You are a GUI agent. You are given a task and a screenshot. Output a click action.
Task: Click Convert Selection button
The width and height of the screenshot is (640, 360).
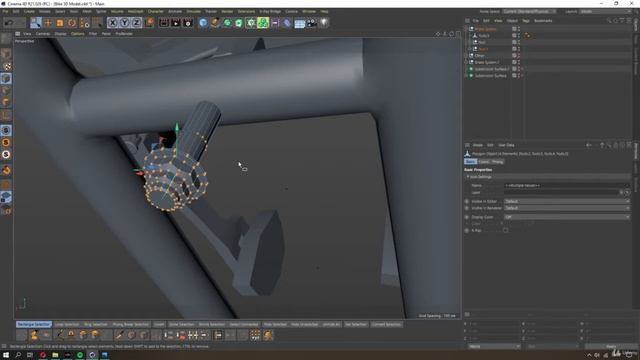pyautogui.click(x=386, y=324)
